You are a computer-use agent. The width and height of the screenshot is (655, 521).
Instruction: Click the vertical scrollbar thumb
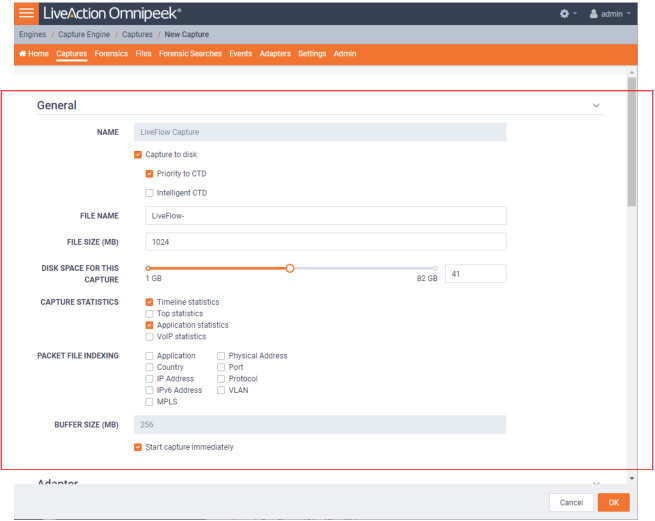point(632,142)
